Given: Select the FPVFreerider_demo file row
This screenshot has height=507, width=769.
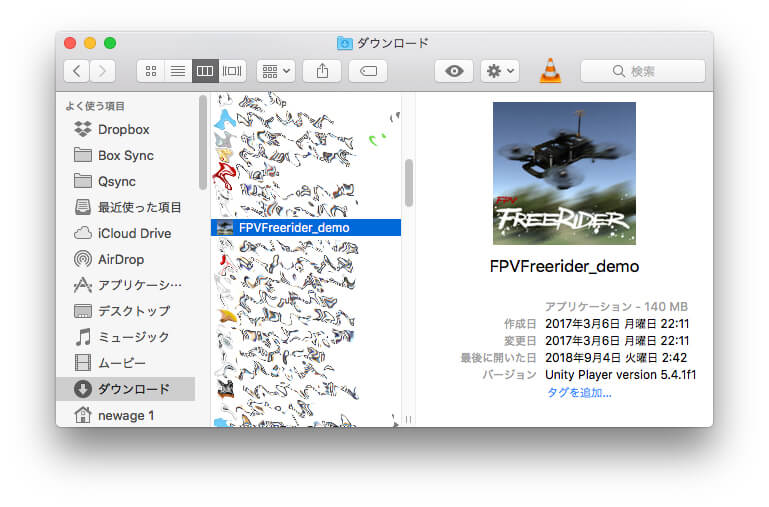Looking at the screenshot, I should click(305, 227).
